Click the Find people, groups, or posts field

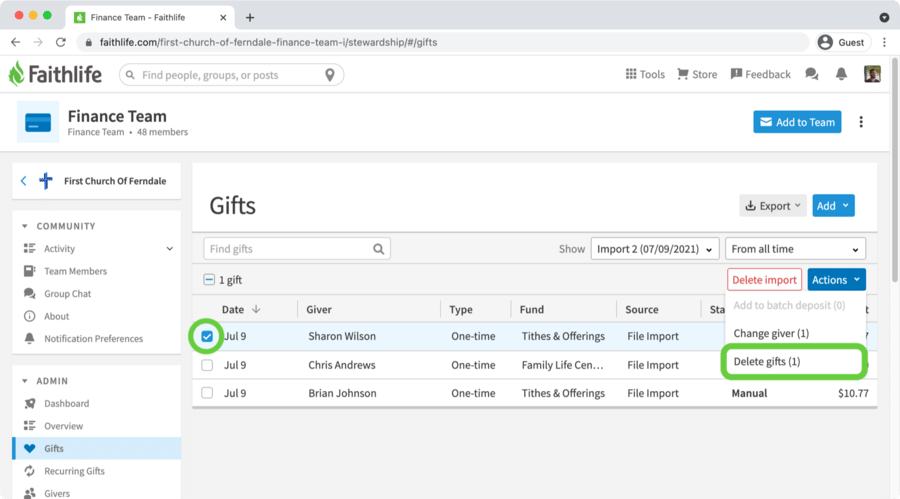click(231, 75)
